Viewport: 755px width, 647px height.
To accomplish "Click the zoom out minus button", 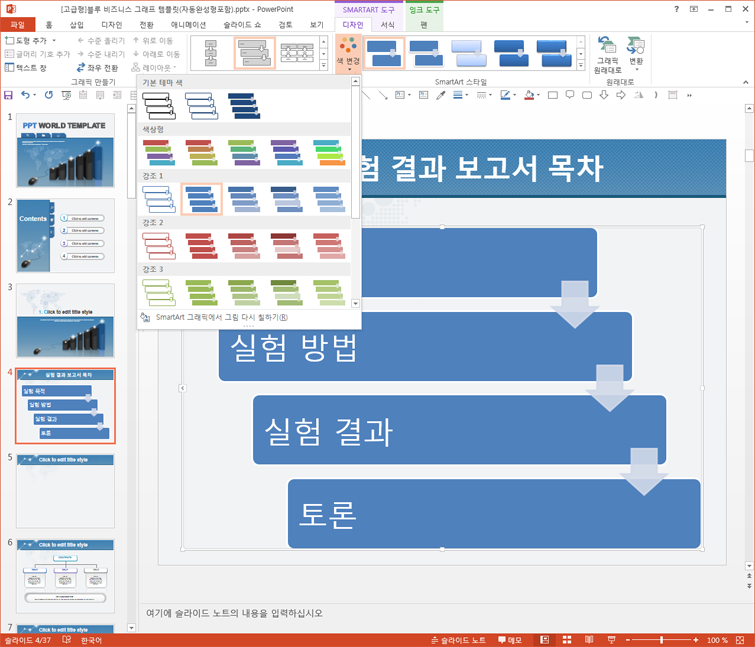I will [628, 640].
